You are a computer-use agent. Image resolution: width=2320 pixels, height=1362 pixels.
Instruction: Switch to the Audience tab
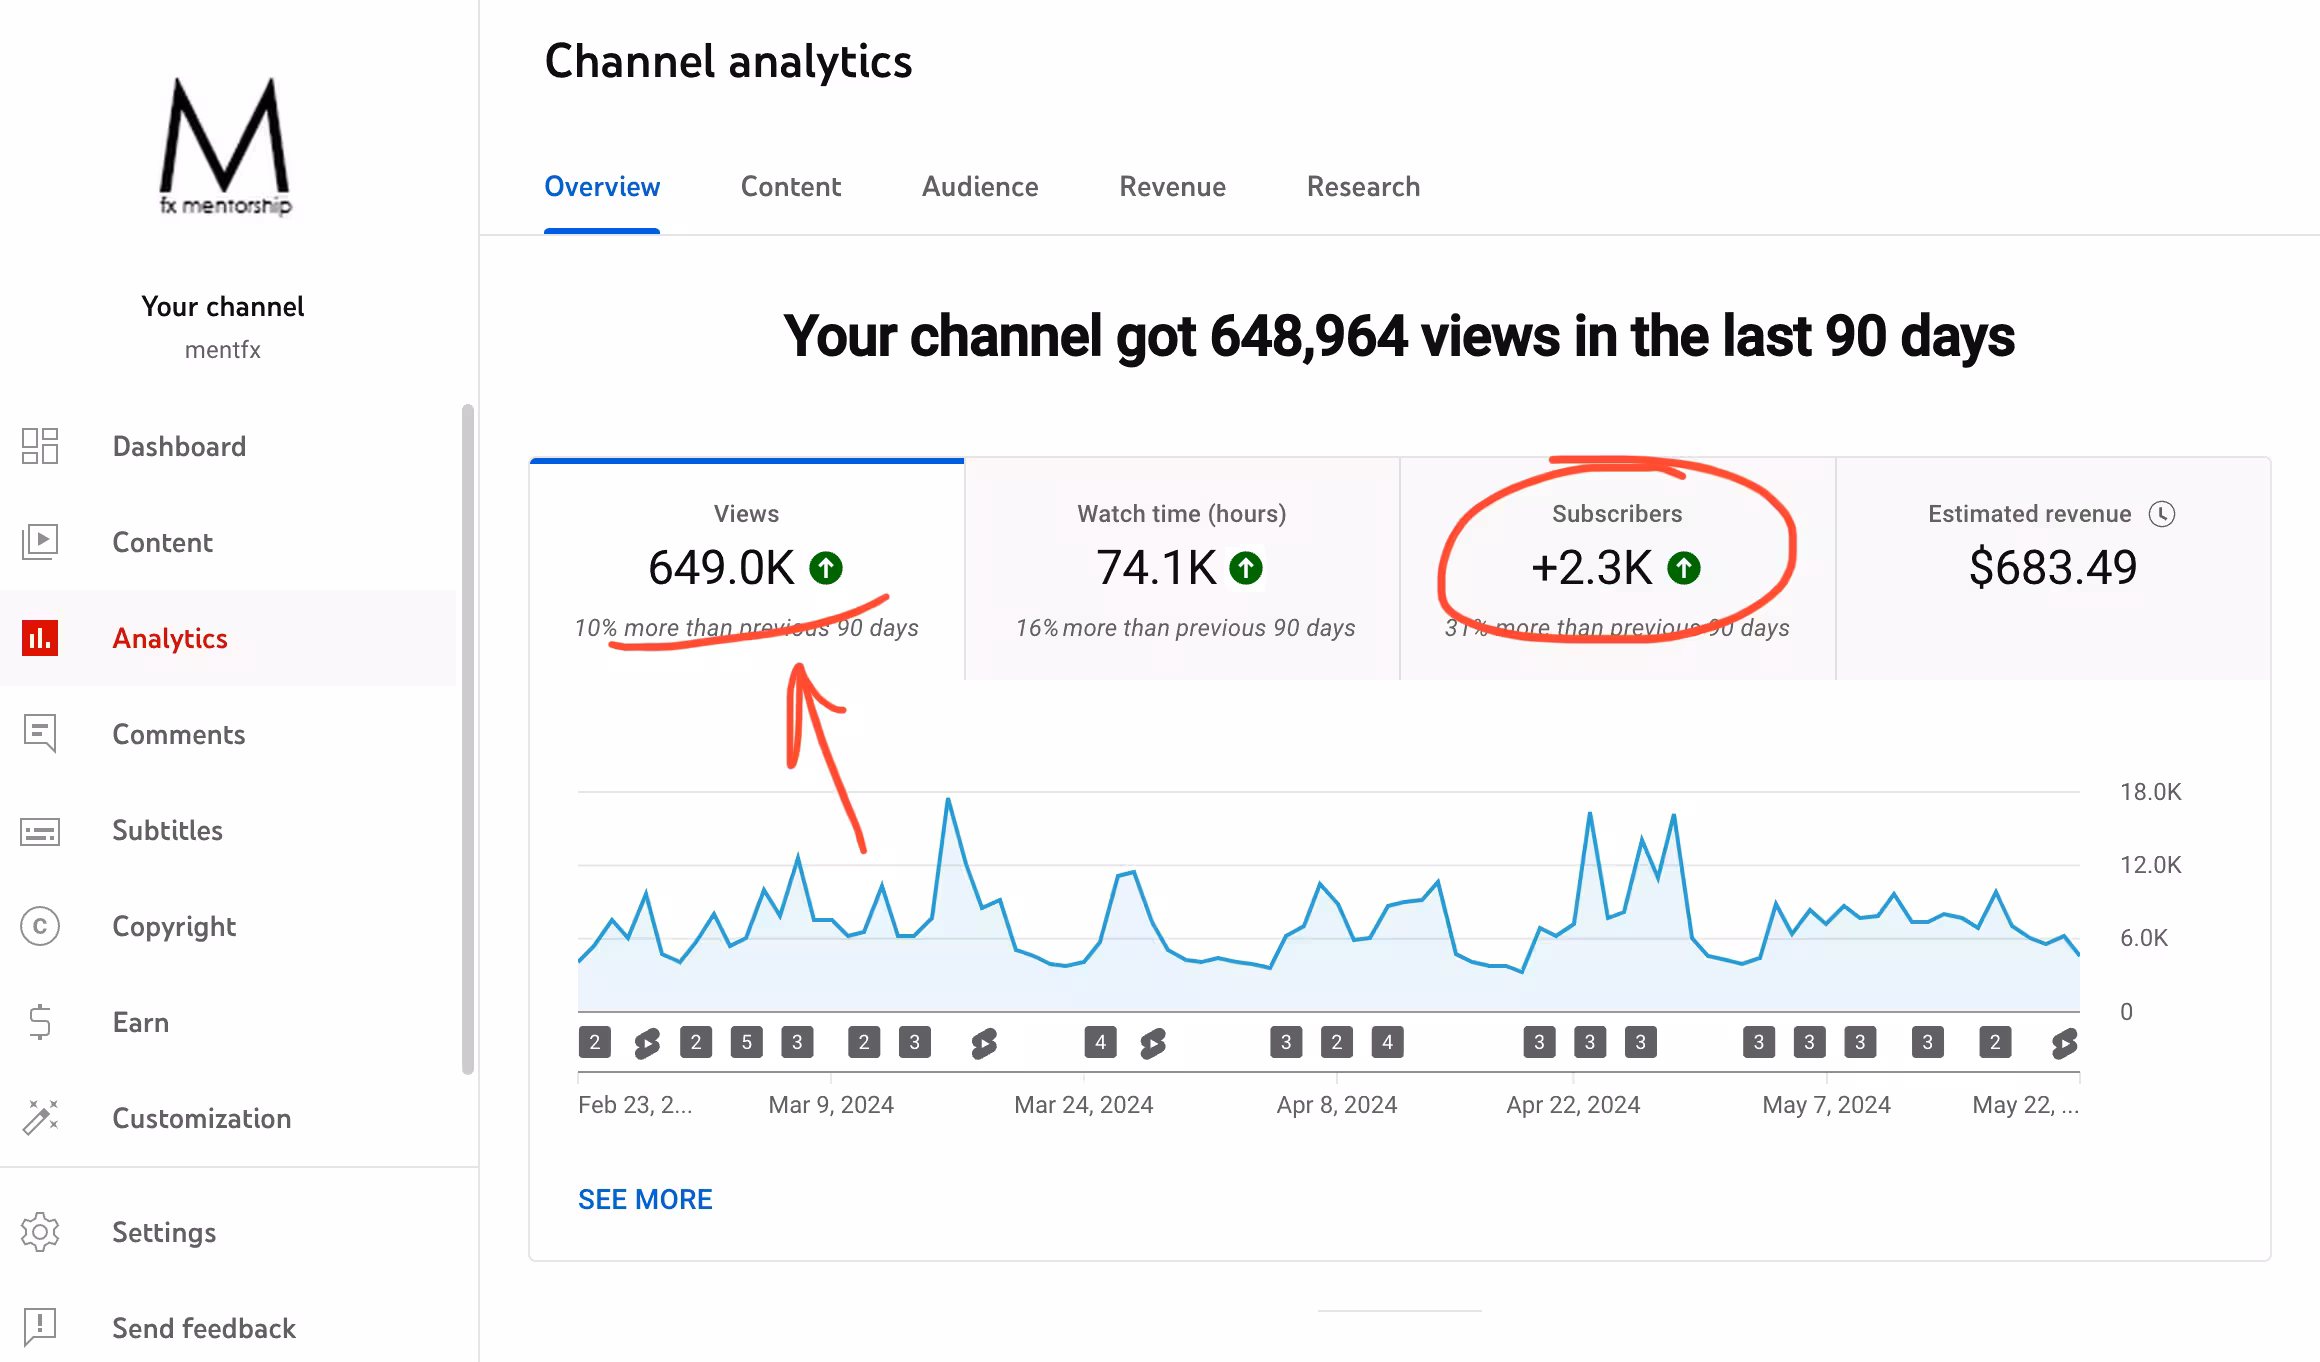coord(980,187)
